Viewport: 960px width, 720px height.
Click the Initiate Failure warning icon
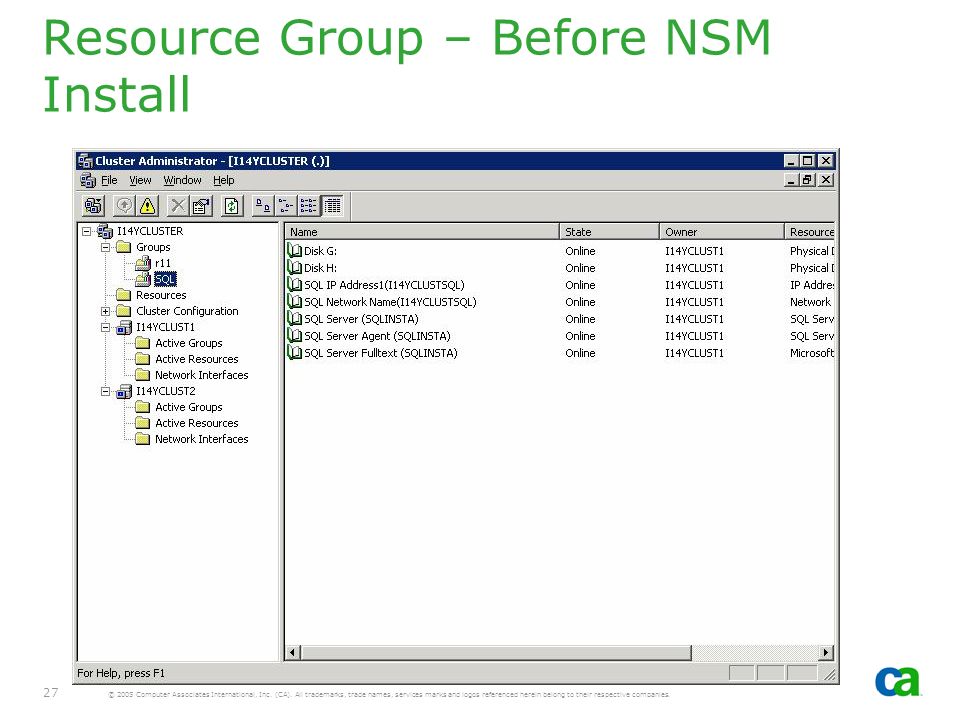click(147, 206)
